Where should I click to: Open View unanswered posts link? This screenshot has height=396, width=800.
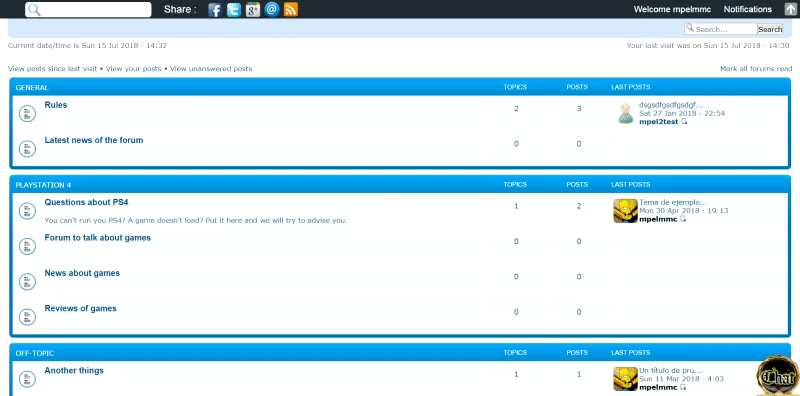pos(211,68)
